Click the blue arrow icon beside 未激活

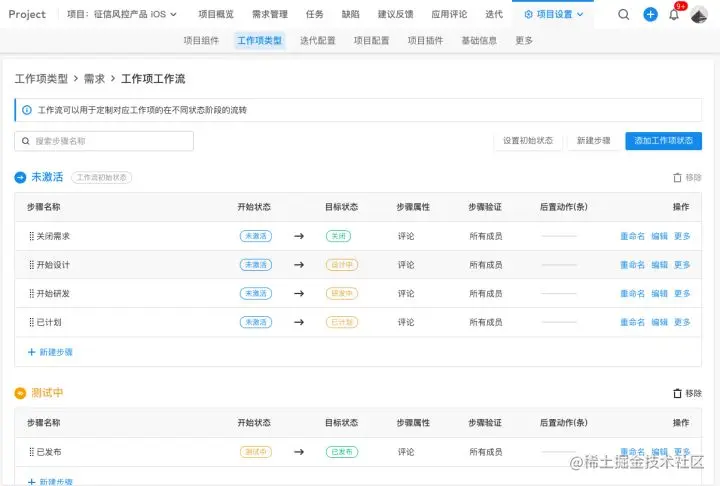[x=20, y=177]
